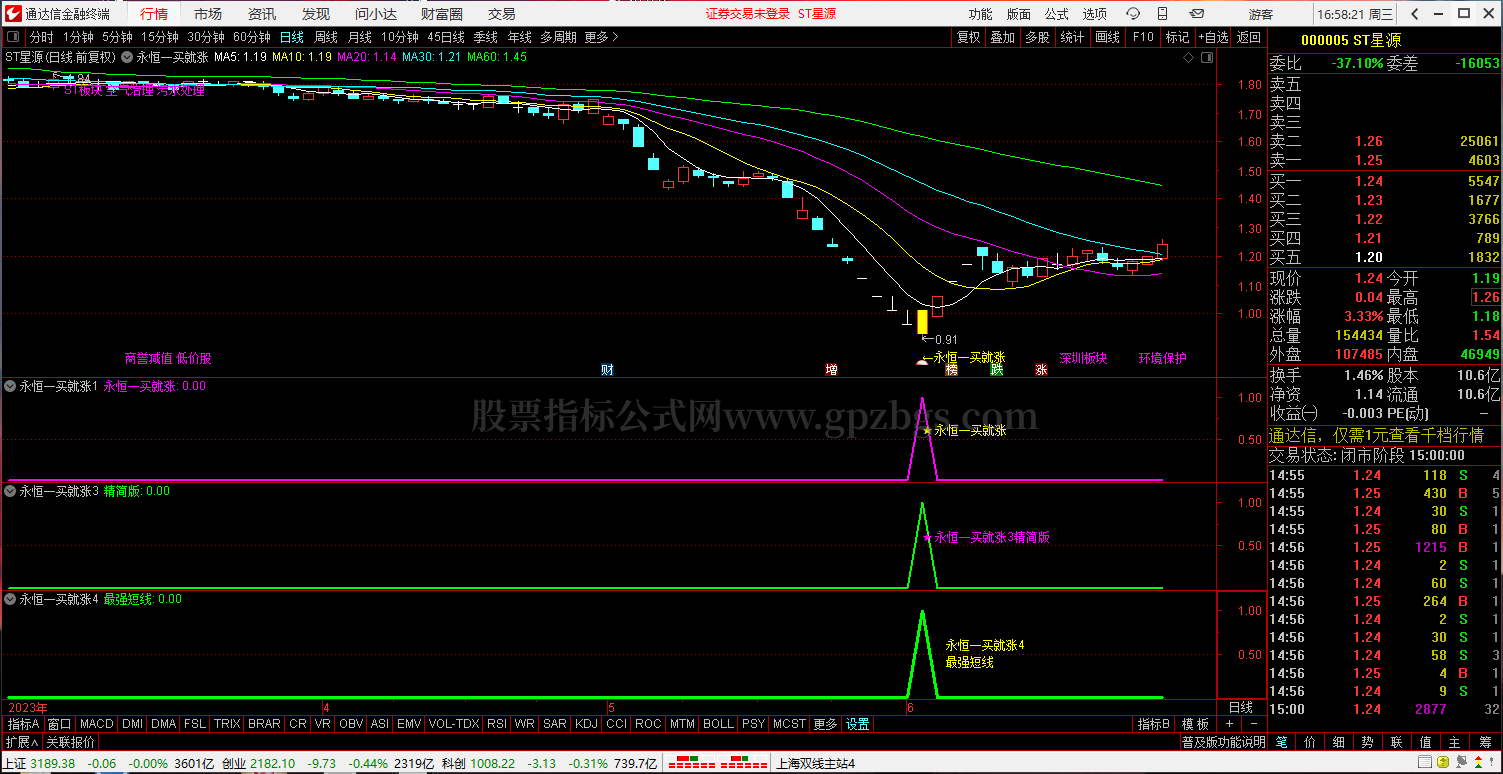Open the 叠加 overlay menu
This screenshot has width=1503, height=774.
click(x=1003, y=37)
